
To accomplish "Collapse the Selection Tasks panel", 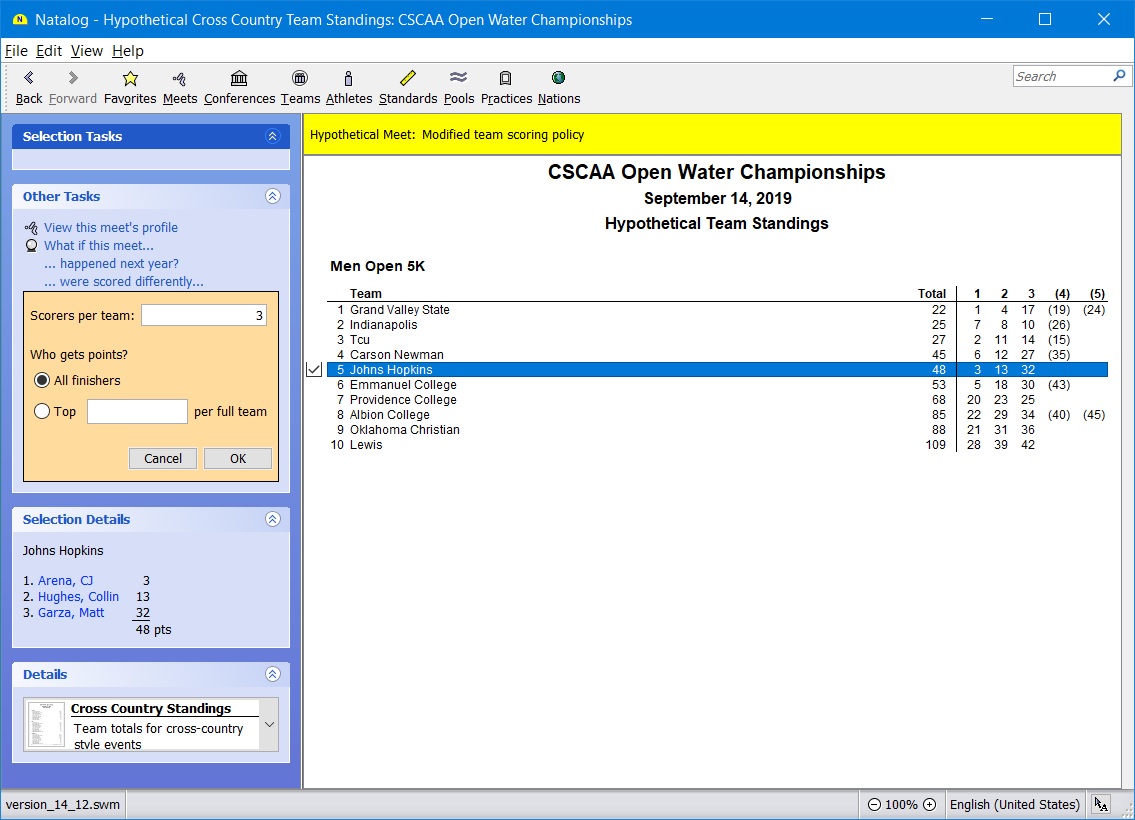I will (272, 137).
